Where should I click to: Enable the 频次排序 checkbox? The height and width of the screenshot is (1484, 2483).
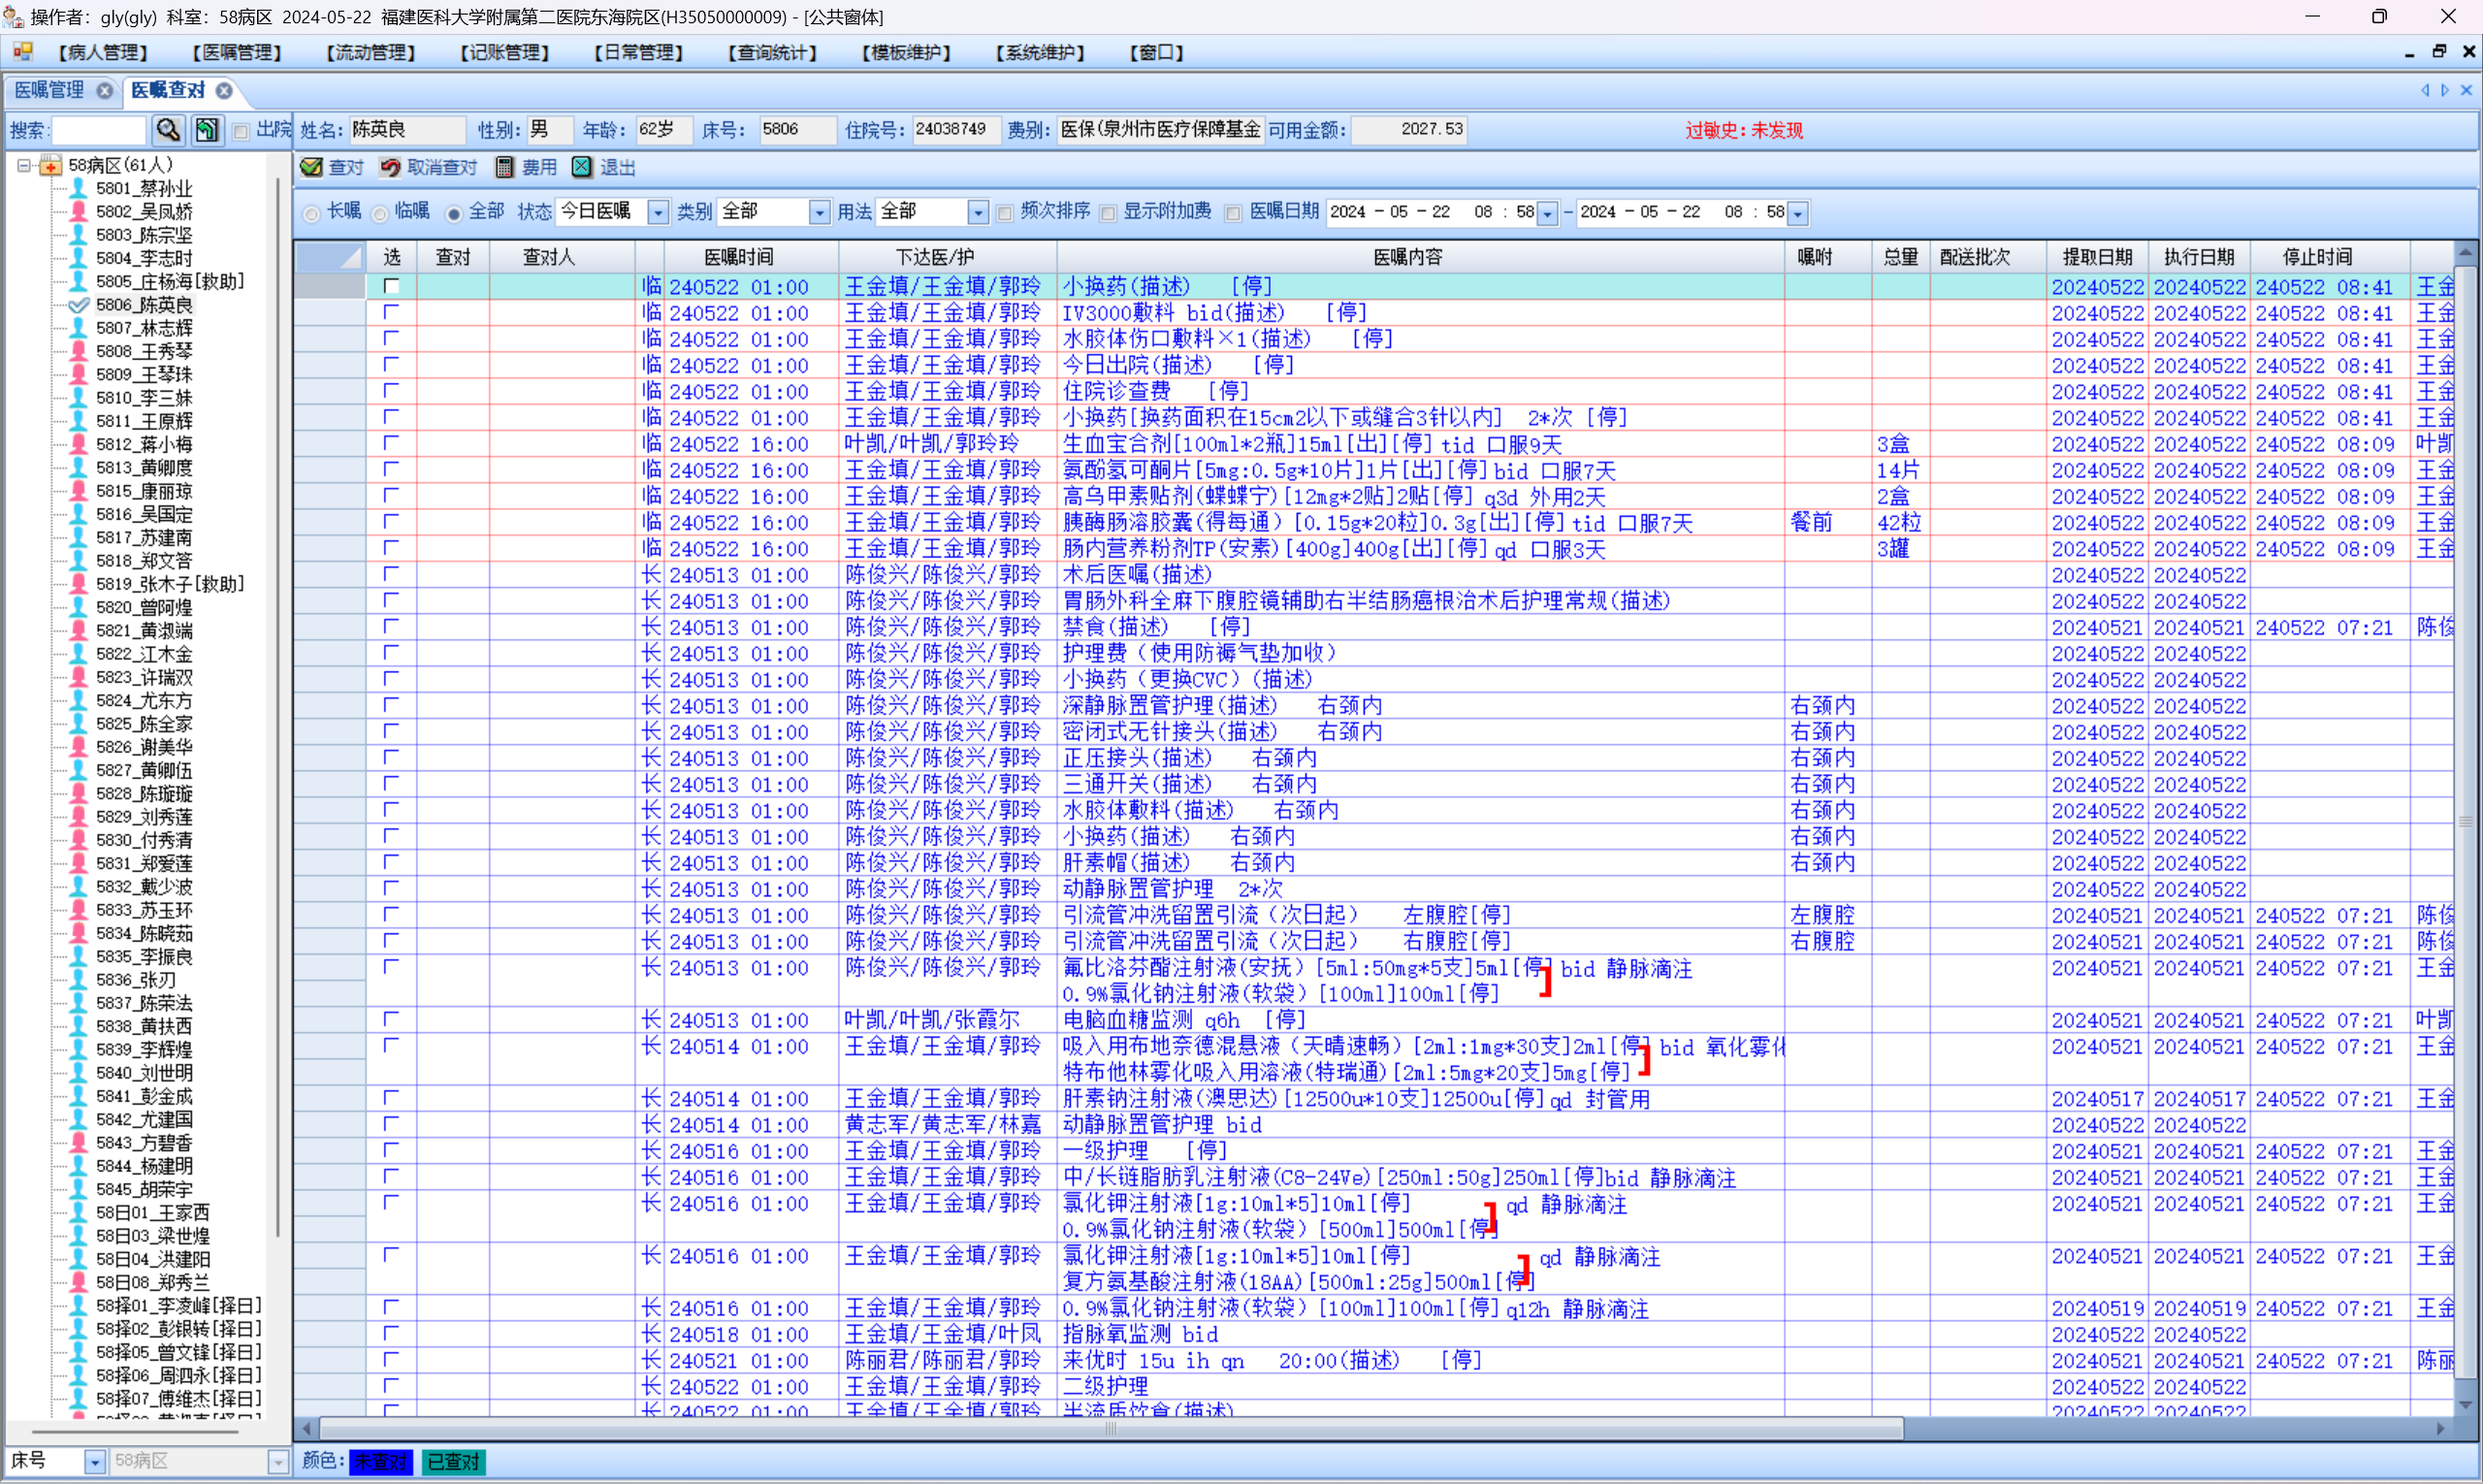1005,213
